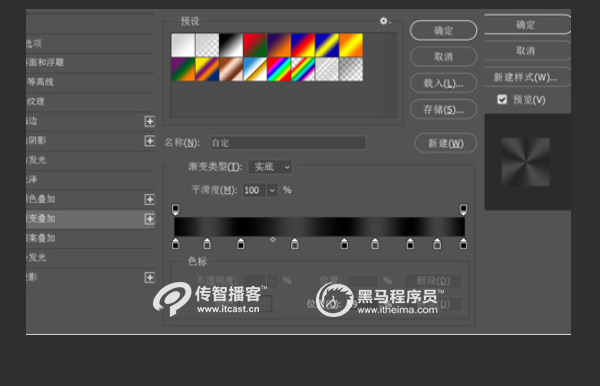Choose the violet-green-orange gradient preset
Viewport: 600px width, 386px height.
pyautogui.click(x=183, y=69)
